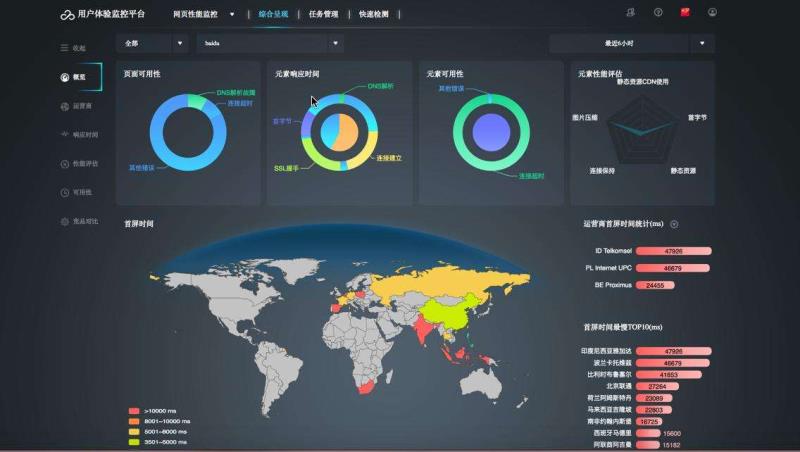The height and width of the screenshot is (452, 800).
Task: Toggle the 5001~8000 ms legend item
Action: [134, 431]
